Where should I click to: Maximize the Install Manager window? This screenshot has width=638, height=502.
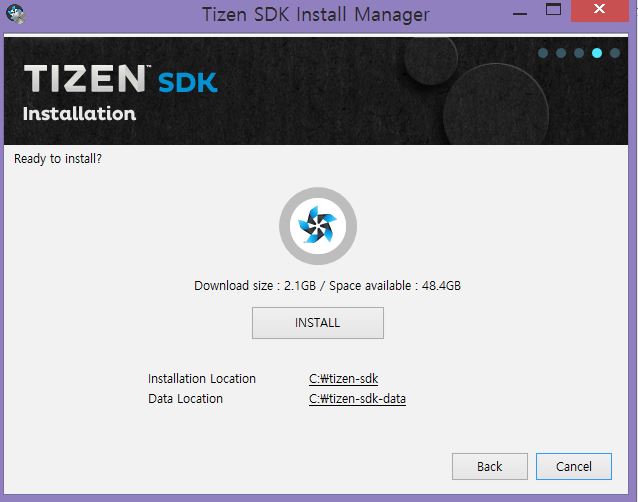[x=553, y=9]
